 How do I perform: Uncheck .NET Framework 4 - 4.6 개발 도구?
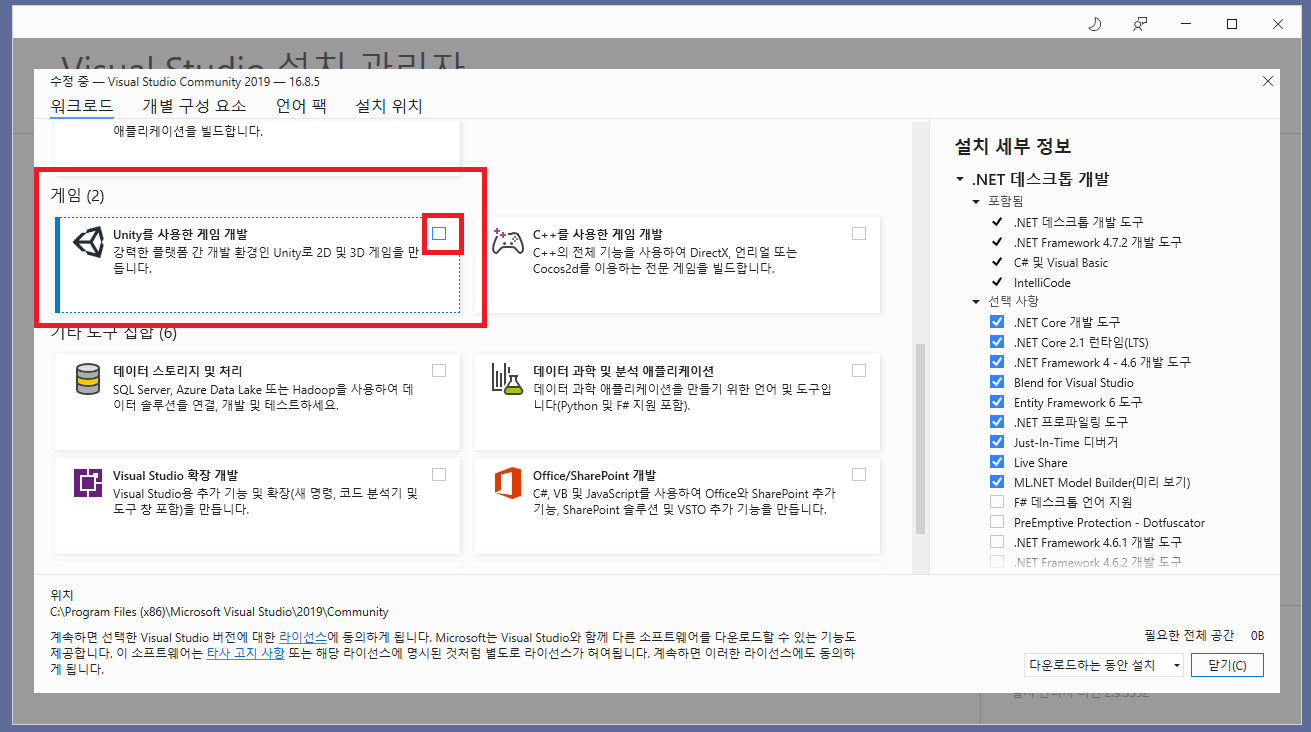coord(997,362)
